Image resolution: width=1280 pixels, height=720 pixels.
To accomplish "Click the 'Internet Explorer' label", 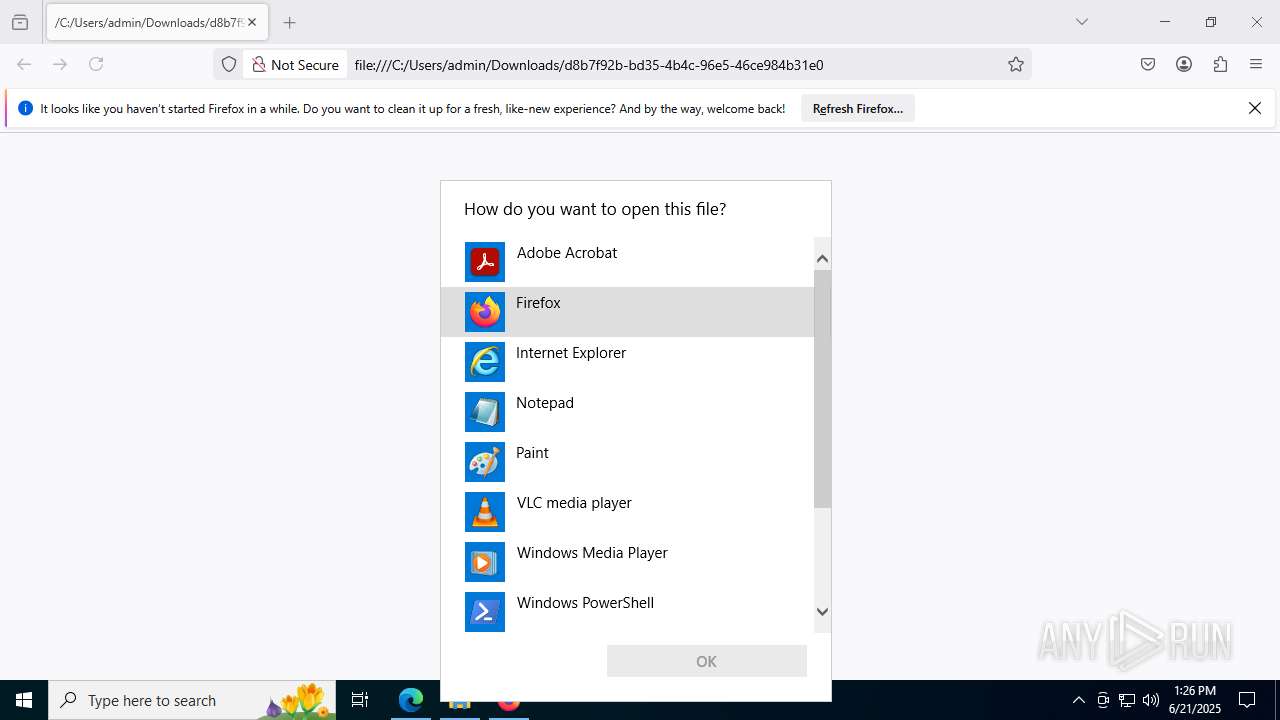I will tap(571, 353).
